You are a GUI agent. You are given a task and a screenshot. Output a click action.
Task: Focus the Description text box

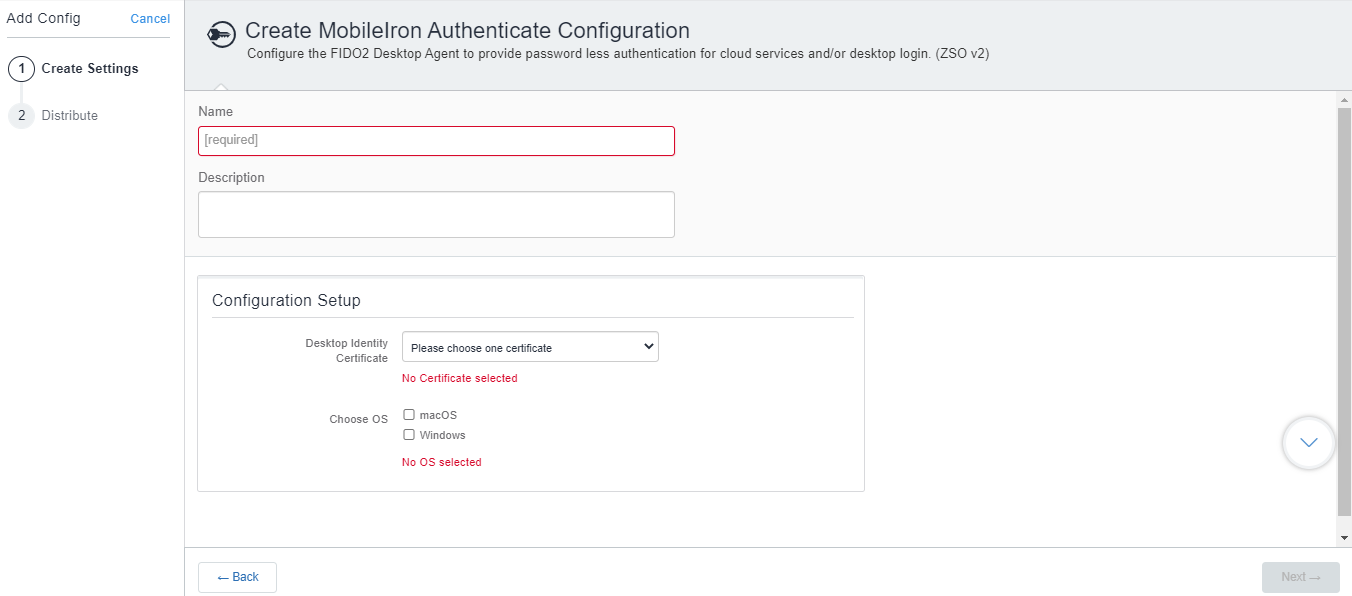pyautogui.click(x=436, y=214)
